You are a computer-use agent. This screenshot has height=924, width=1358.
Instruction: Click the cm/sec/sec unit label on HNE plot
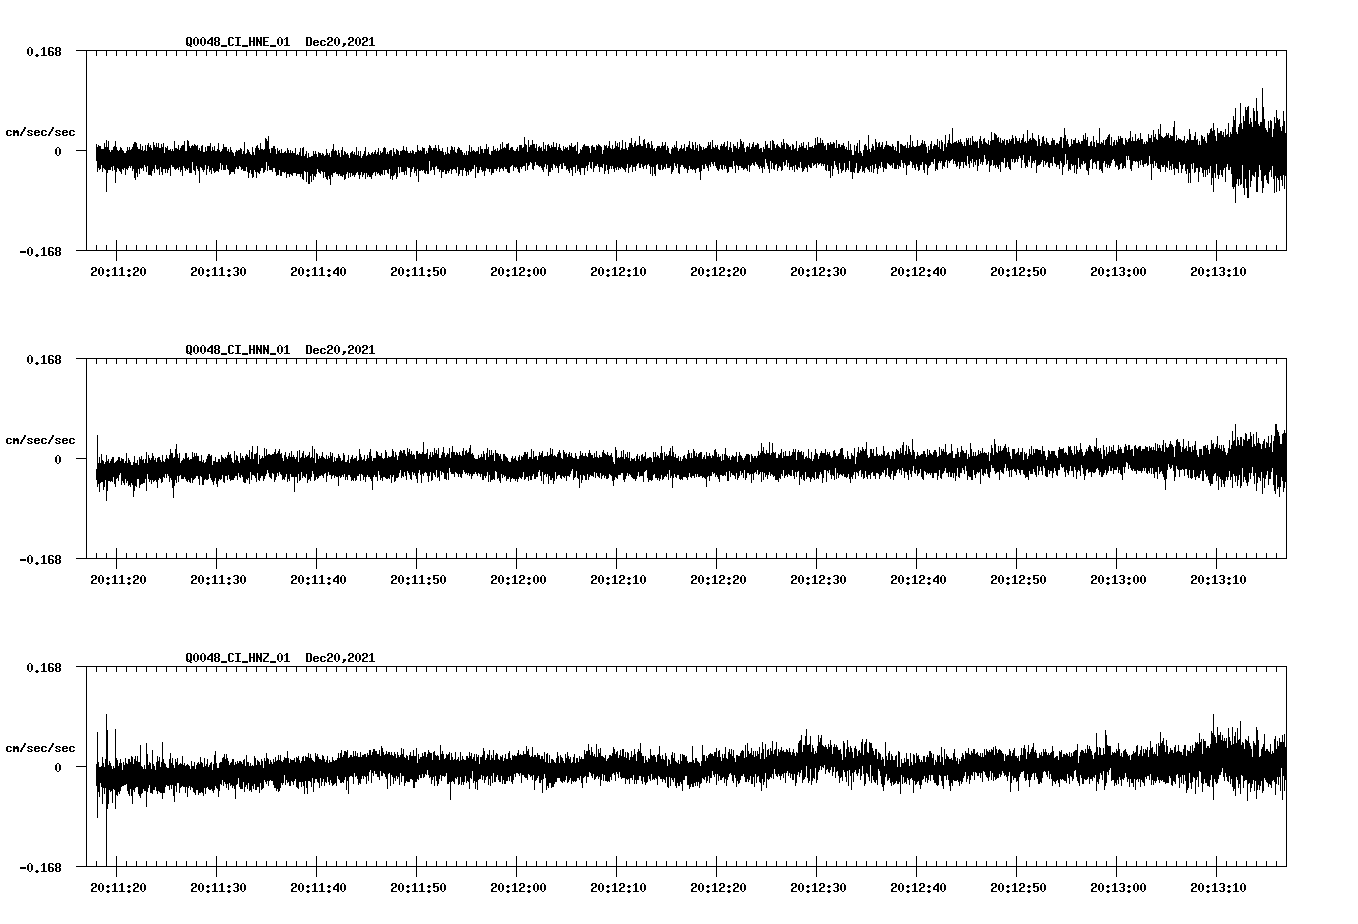pos(40,132)
